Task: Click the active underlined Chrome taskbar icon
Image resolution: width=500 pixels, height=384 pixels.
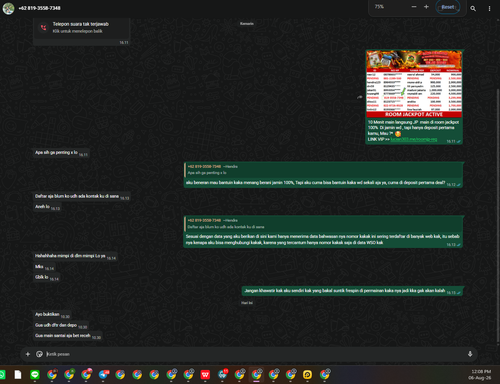Action: click(256, 375)
